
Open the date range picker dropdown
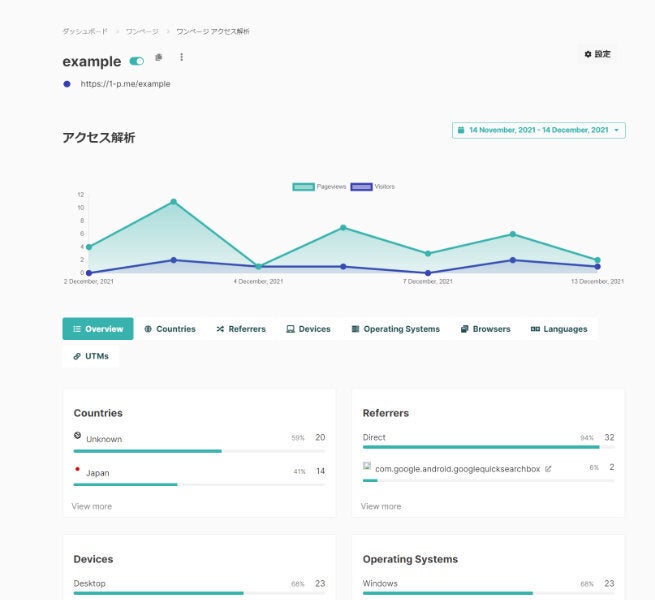pos(538,130)
